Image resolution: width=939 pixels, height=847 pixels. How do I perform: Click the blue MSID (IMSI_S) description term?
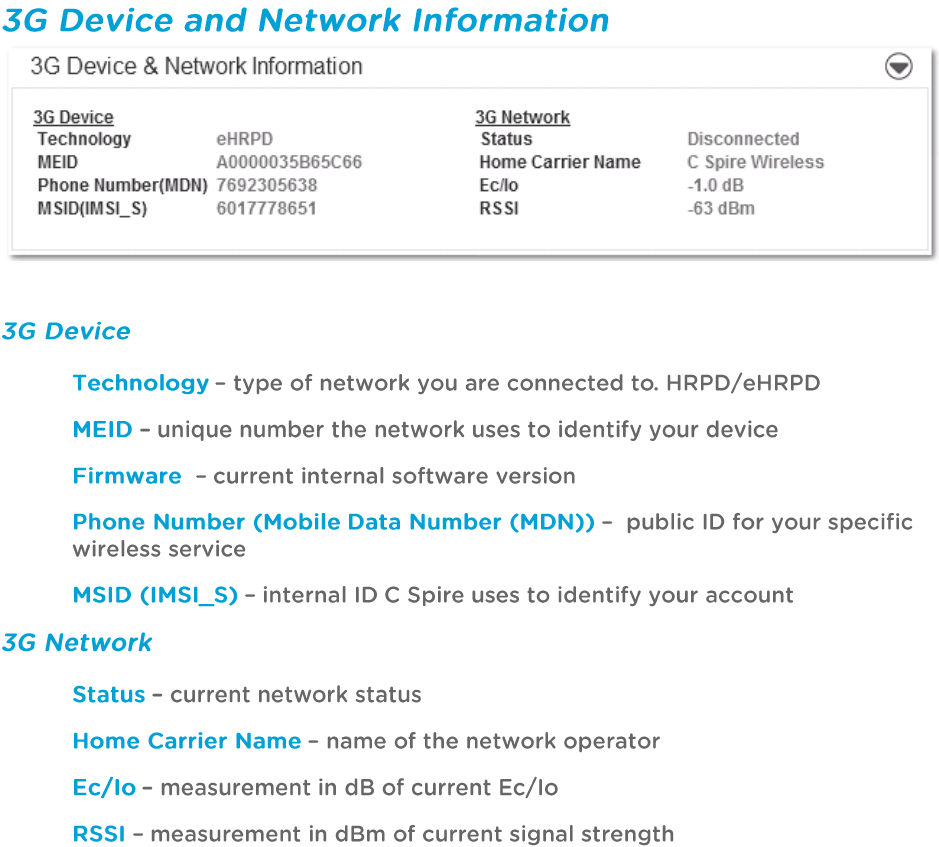tap(155, 595)
